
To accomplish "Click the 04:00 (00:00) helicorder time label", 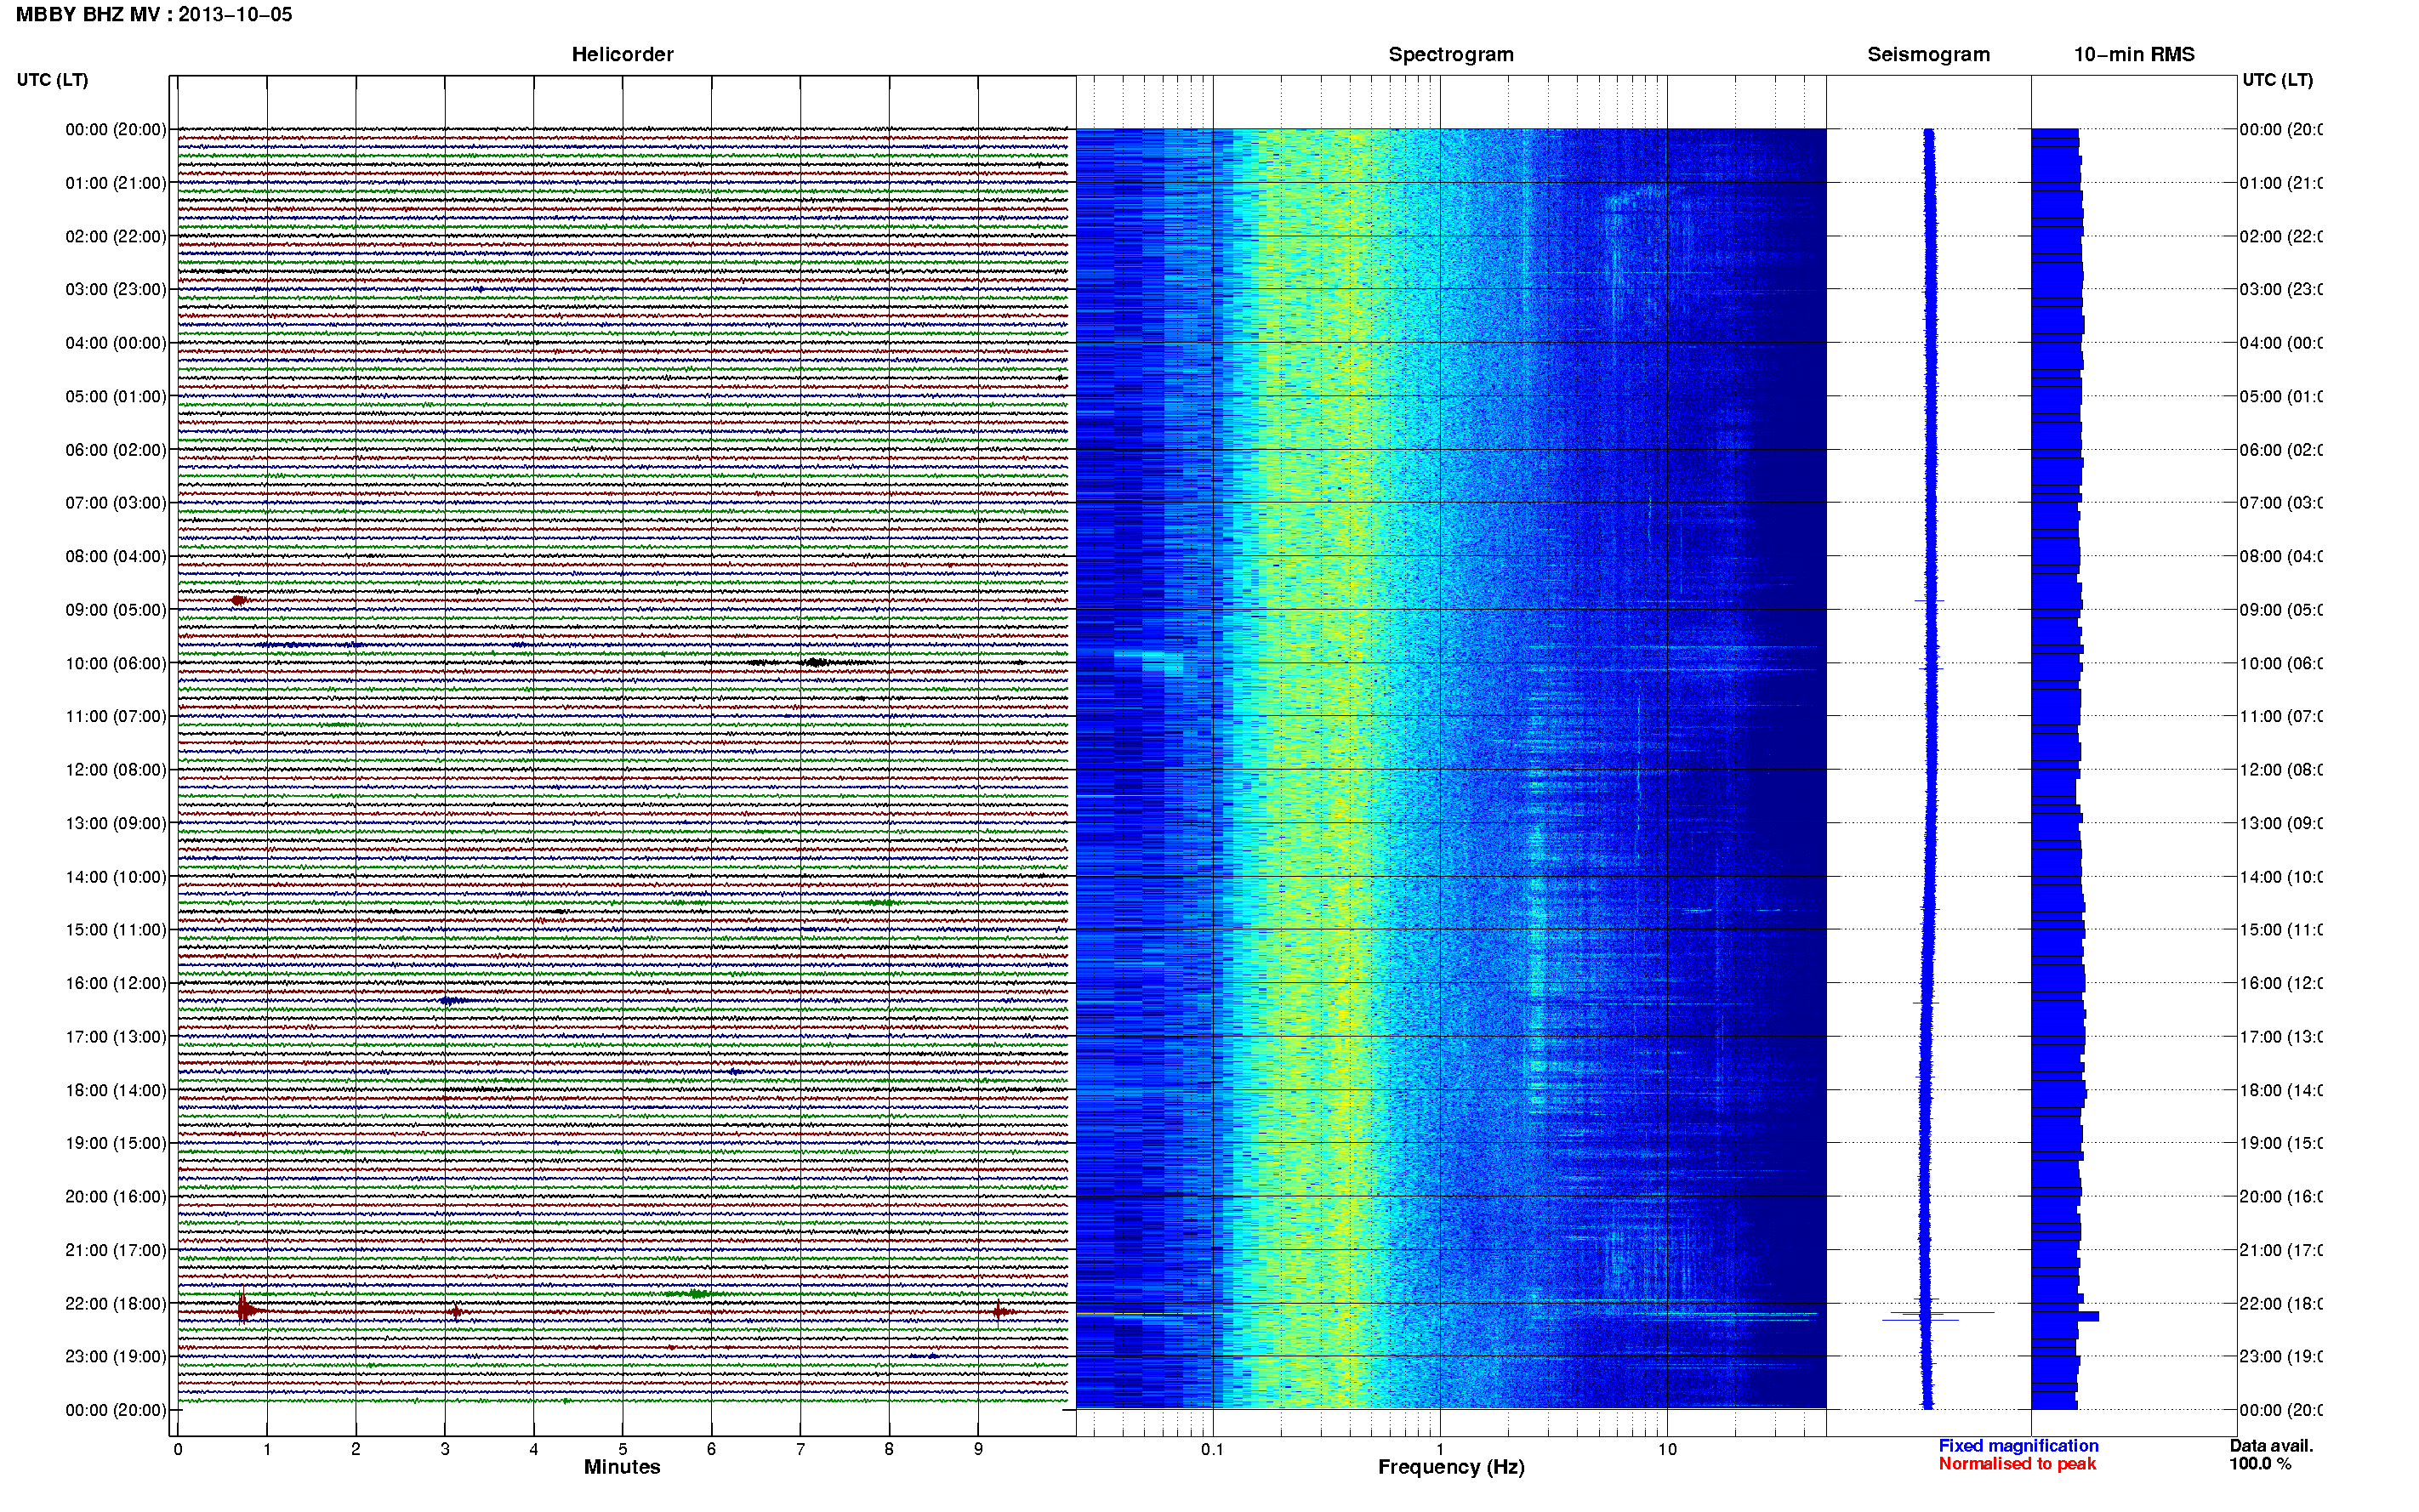I will [x=116, y=343].
